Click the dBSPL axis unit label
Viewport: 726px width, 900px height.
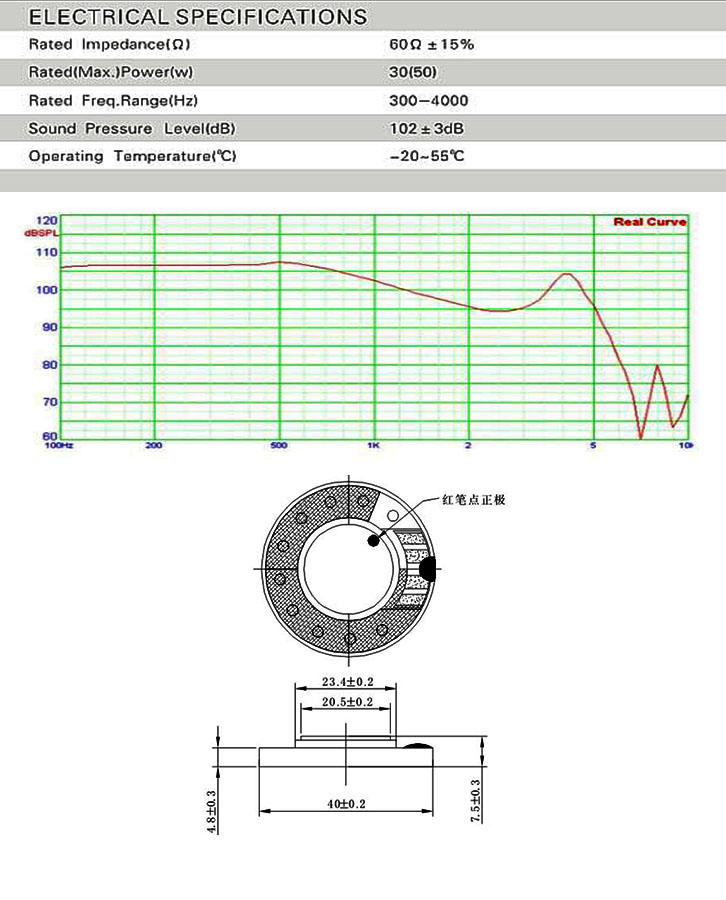42,232
